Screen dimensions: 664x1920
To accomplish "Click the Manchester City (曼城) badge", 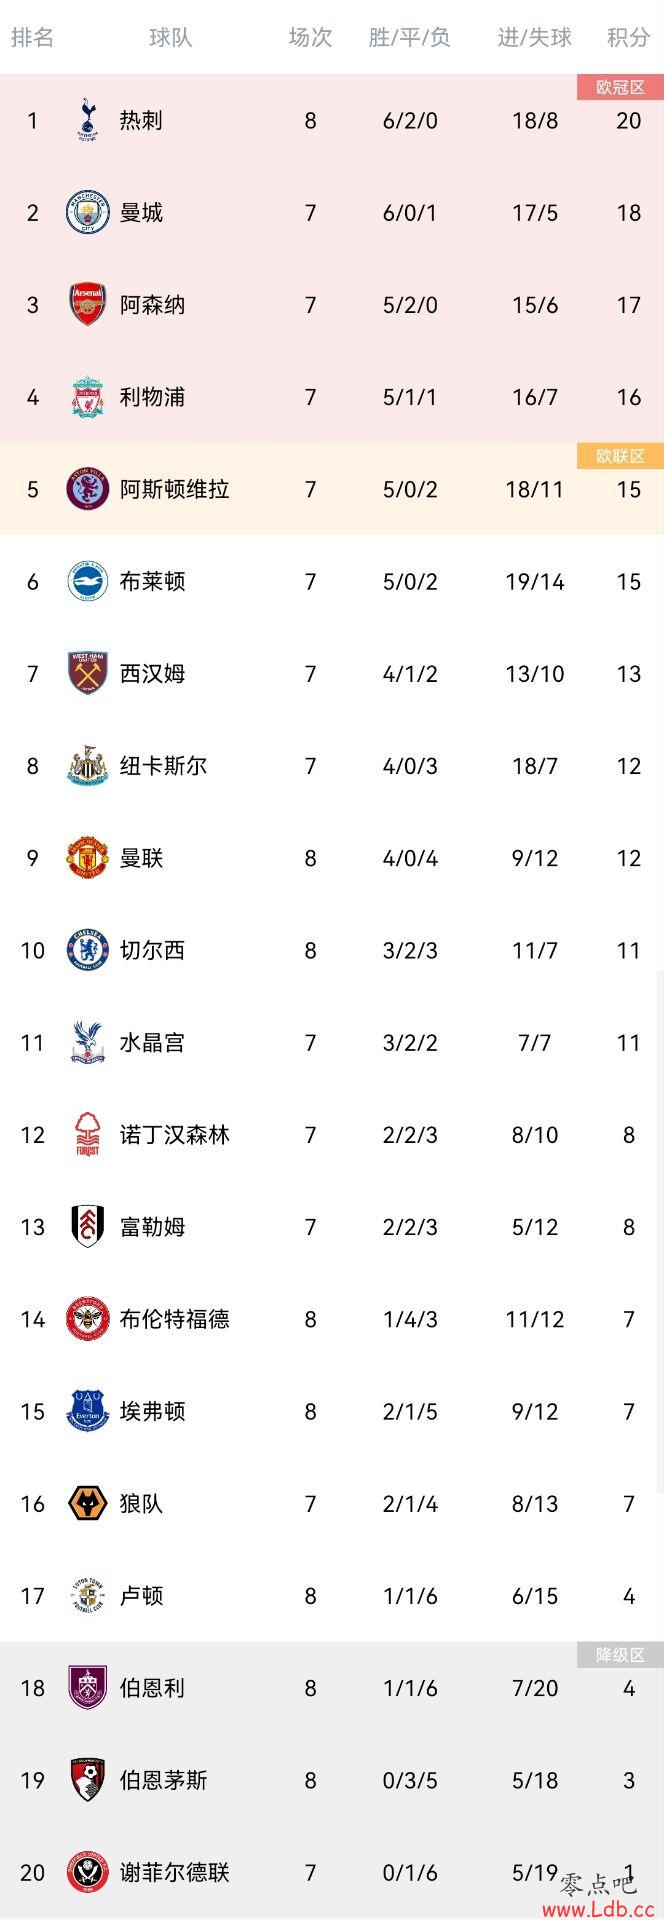I will pos(87,212).
